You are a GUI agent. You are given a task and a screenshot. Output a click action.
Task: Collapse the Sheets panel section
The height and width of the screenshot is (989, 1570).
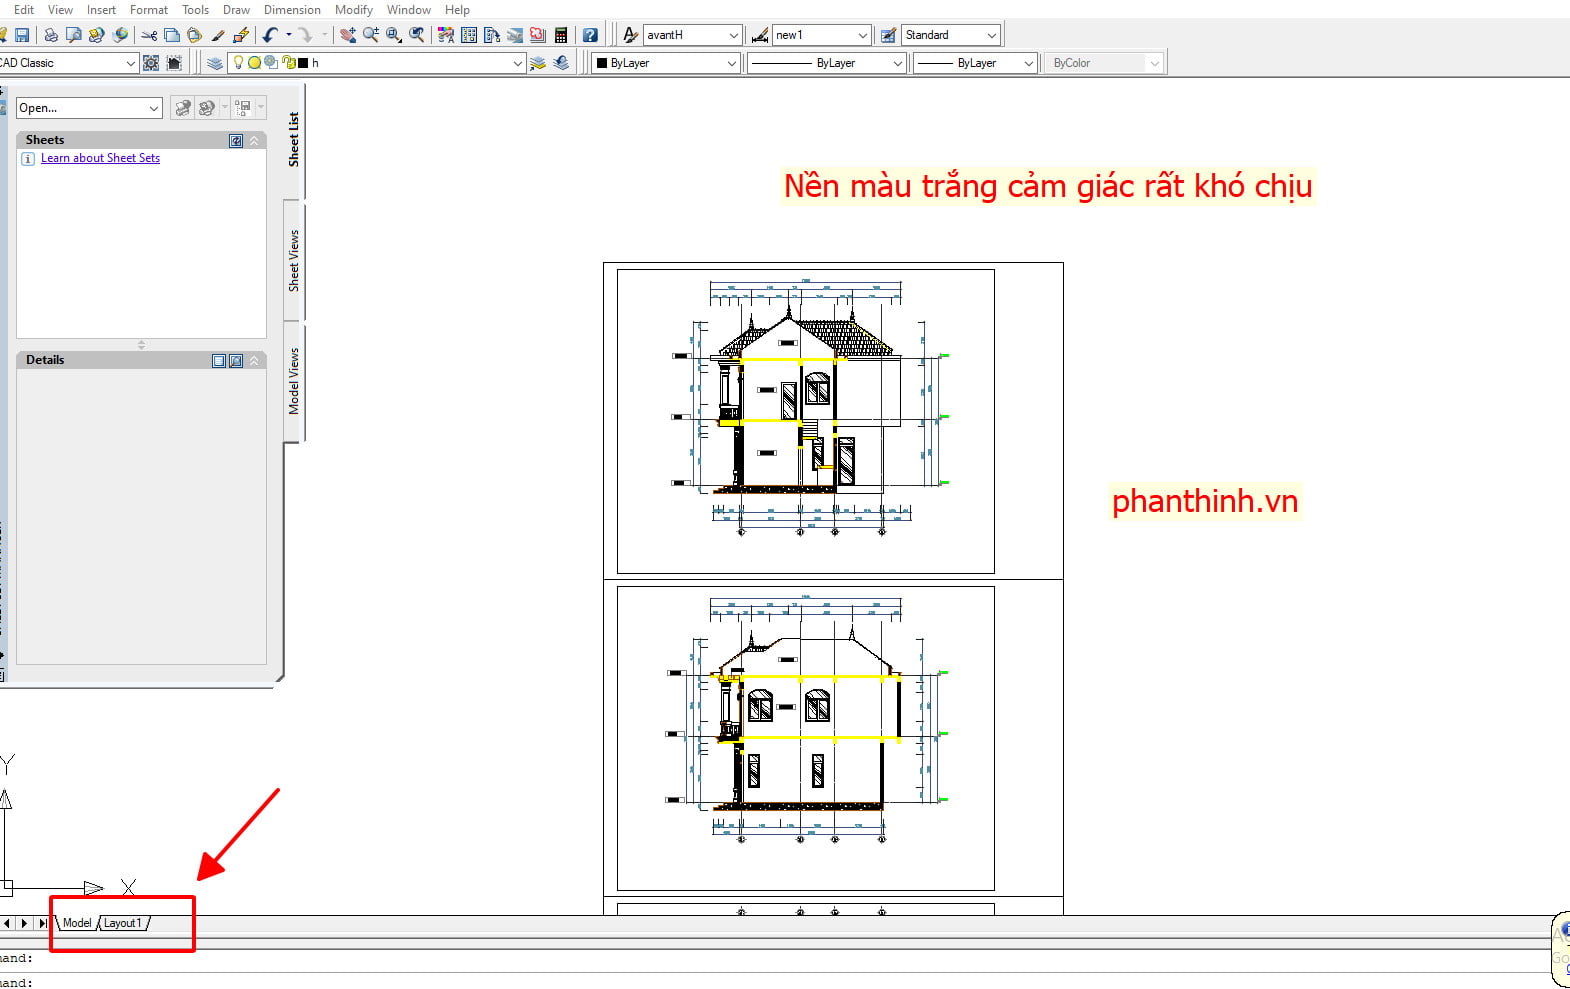tap(254, 141)
